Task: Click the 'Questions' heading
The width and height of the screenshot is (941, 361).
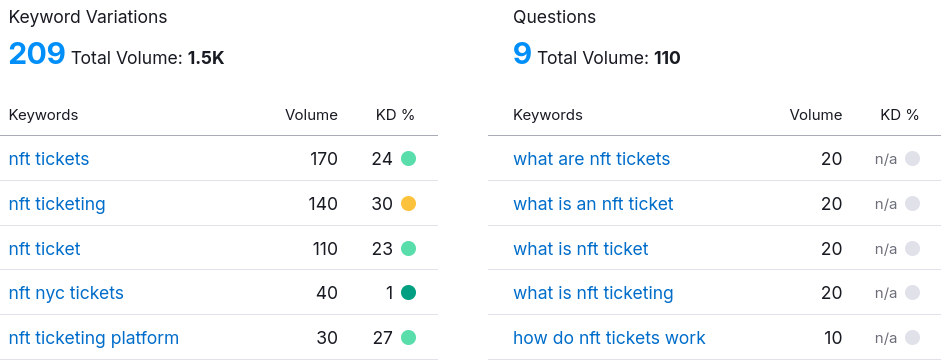Action: pyautogui.click(x=554, y=17)
